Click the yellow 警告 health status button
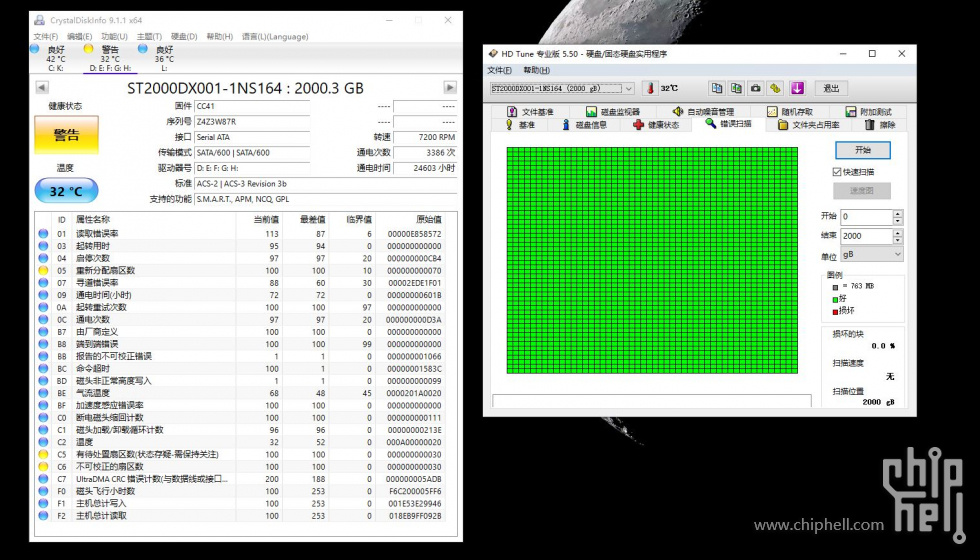The image size is (980, 560). (x=66, y=134)
